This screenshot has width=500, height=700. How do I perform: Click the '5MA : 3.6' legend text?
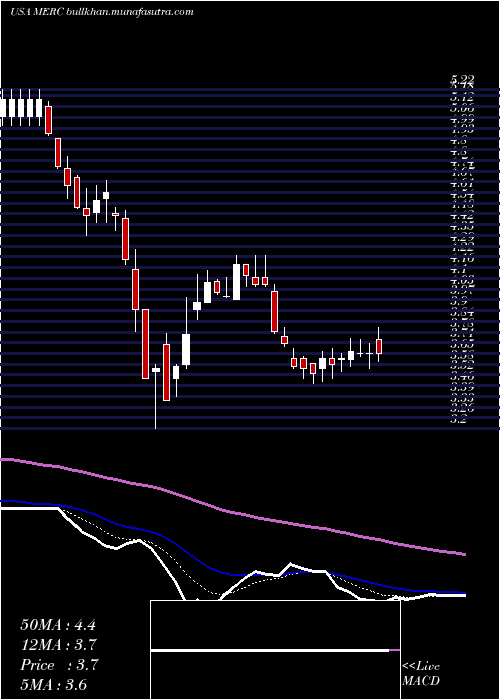54,685
